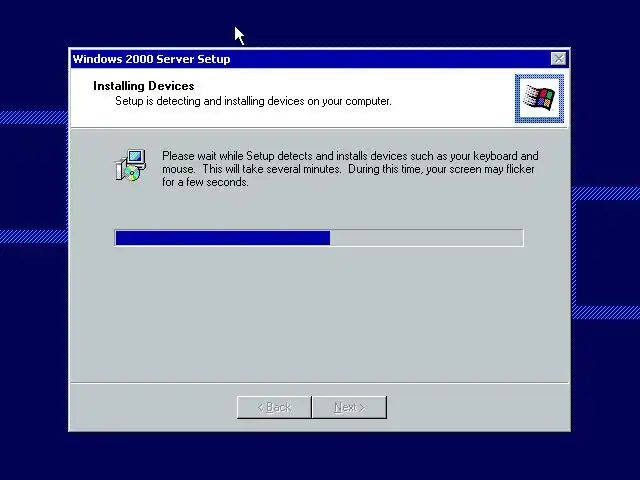Click the "Please wait while Setup detects" paragraph

click(x=350, y=169)
